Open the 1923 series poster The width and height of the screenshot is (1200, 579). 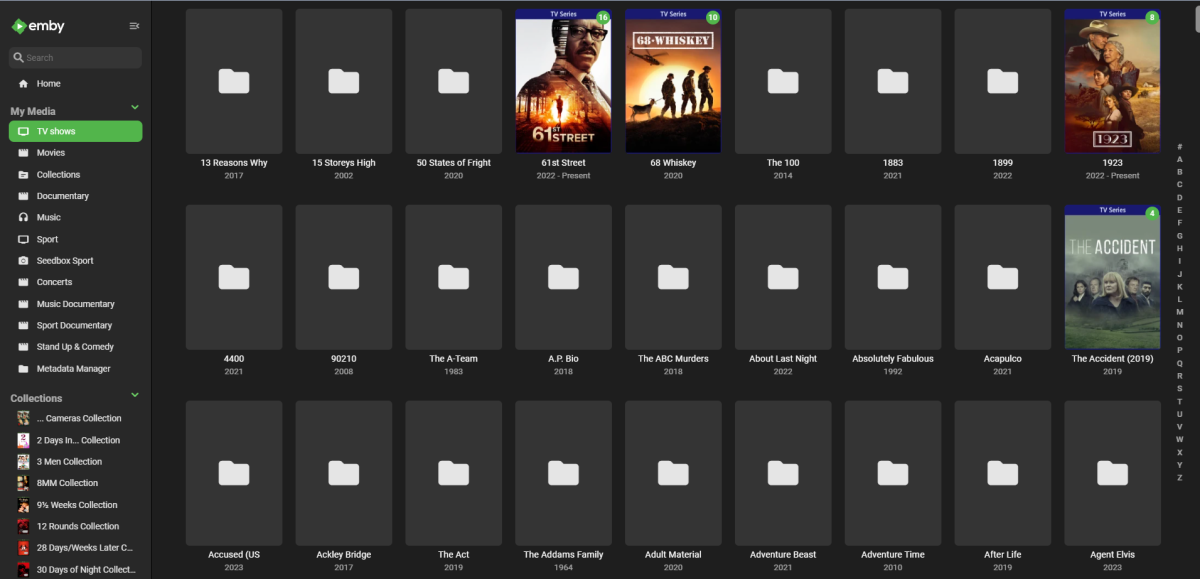pyautogui.click(x=1112, y=80)
